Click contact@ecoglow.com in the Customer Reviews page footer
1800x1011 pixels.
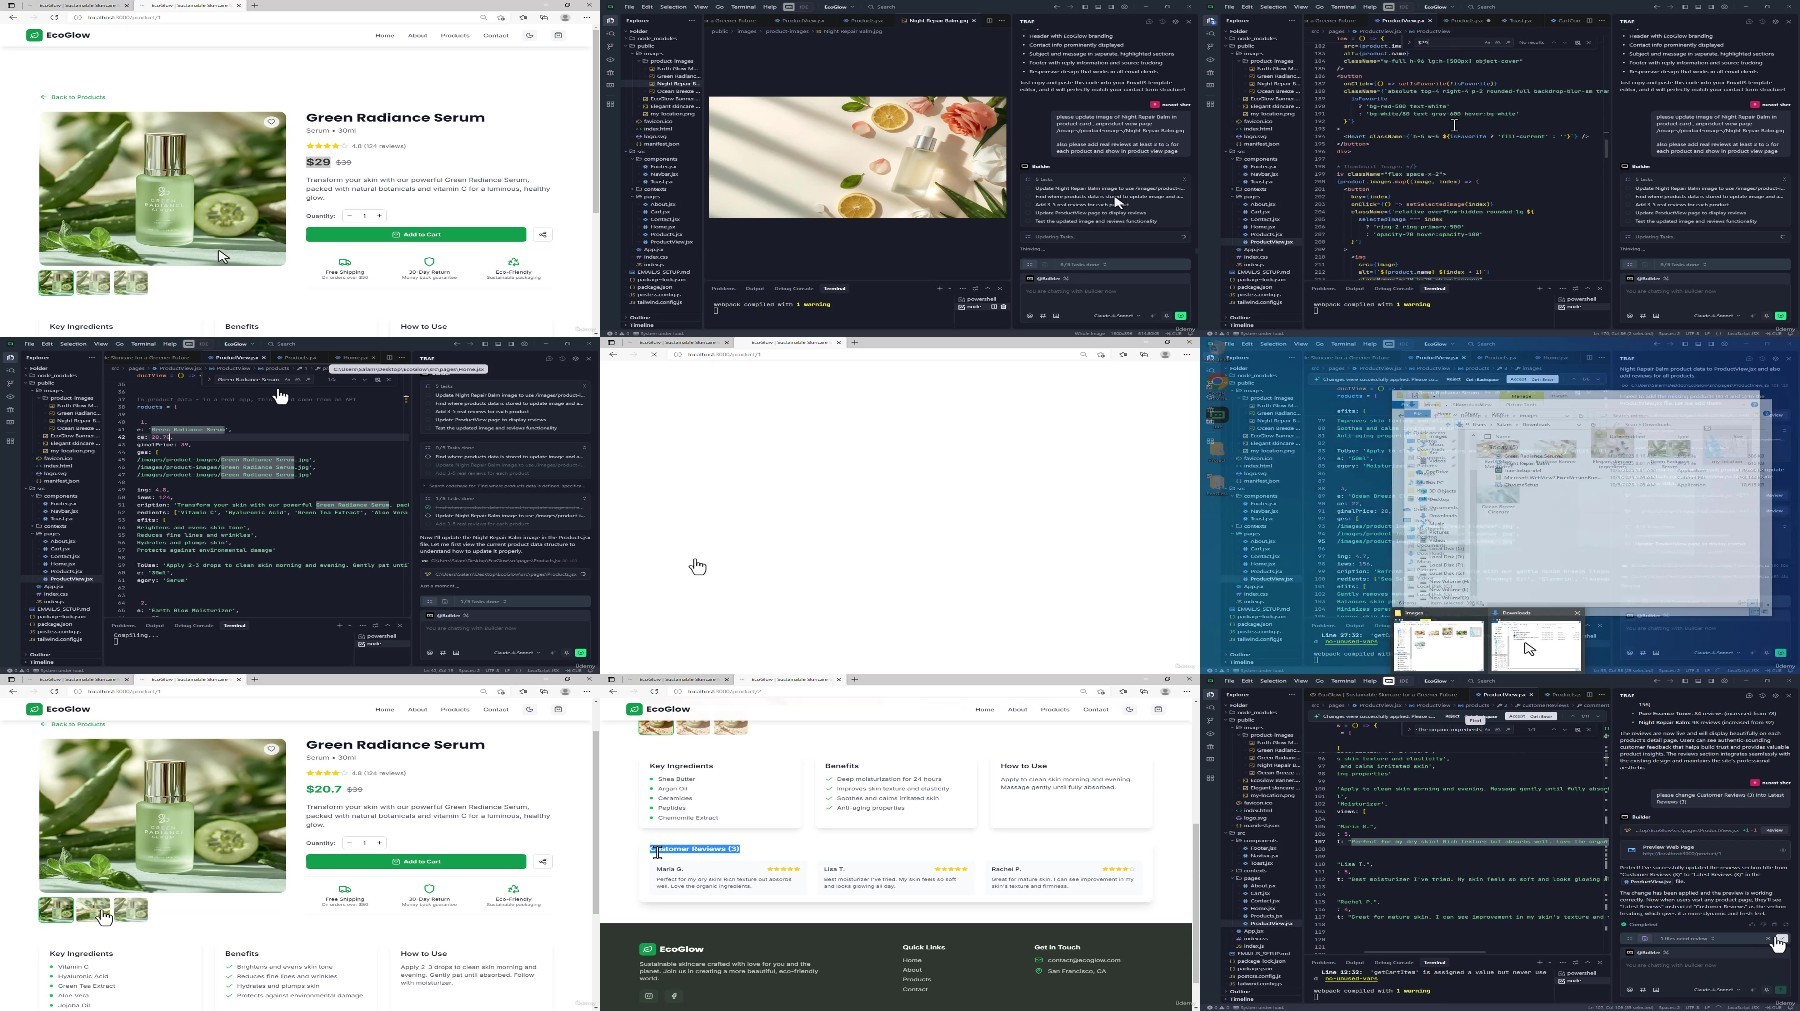pyautogui.click(x=1083, y=960)
